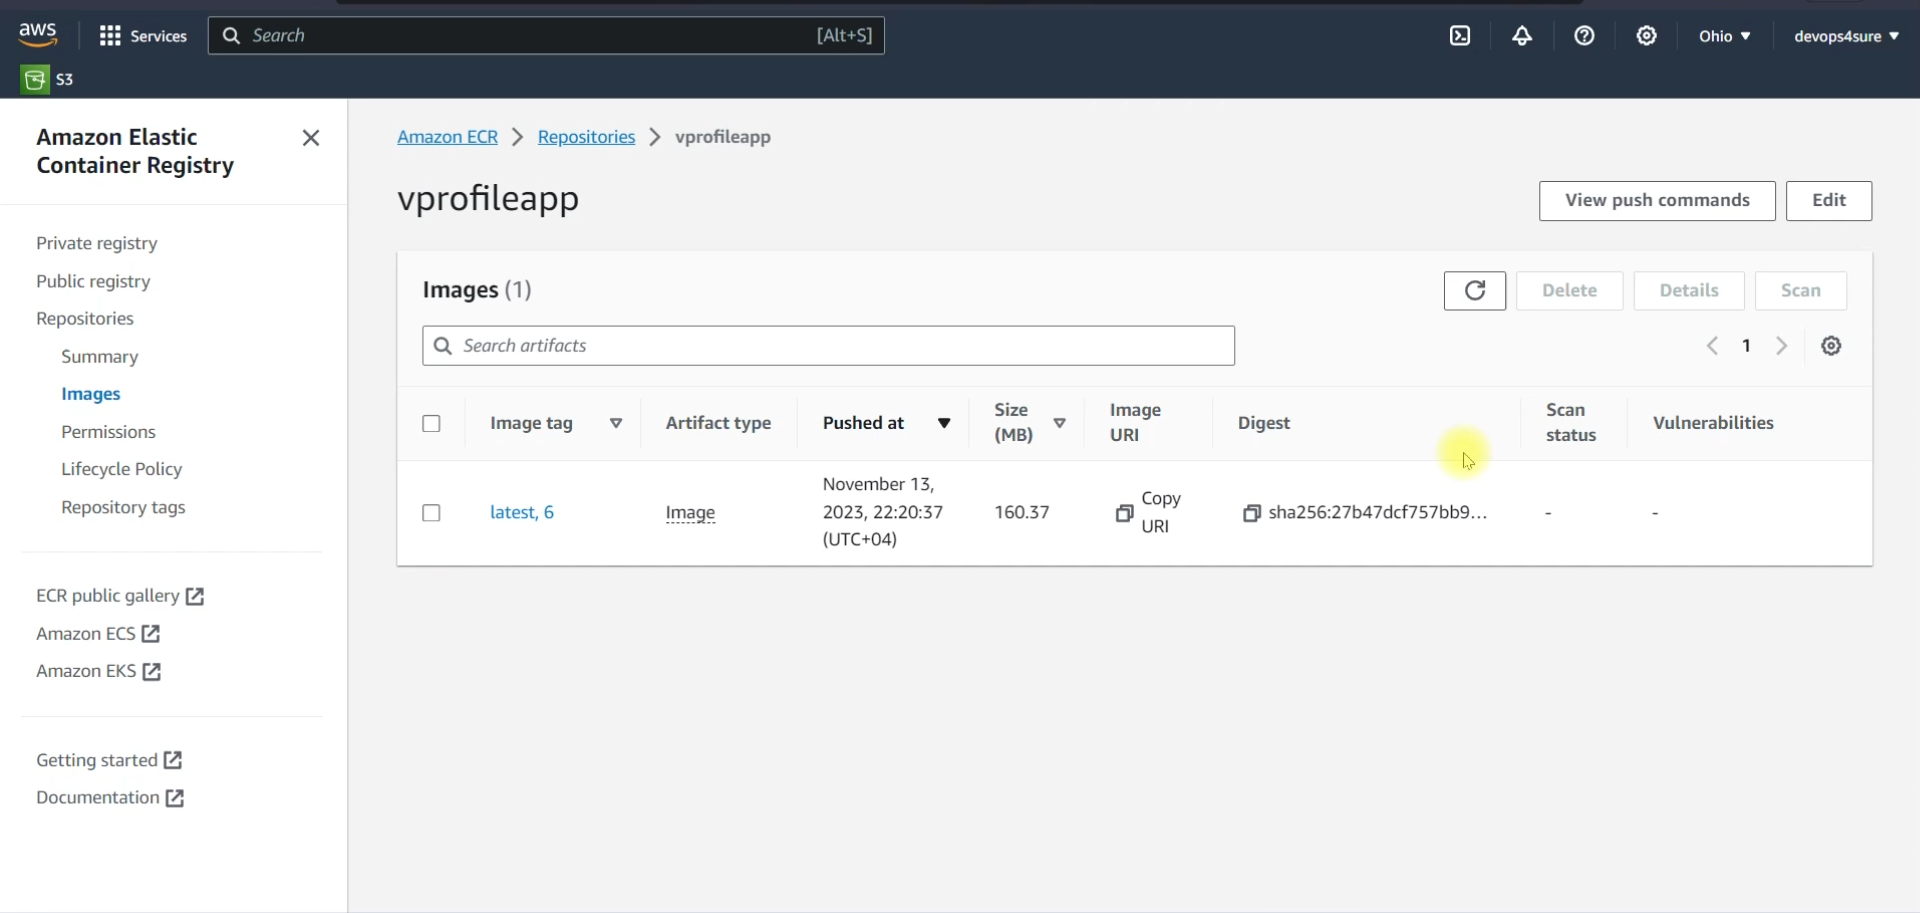
Task: Click the Scan status column header
Action: pyautogui.click(x=1571, y=423)
